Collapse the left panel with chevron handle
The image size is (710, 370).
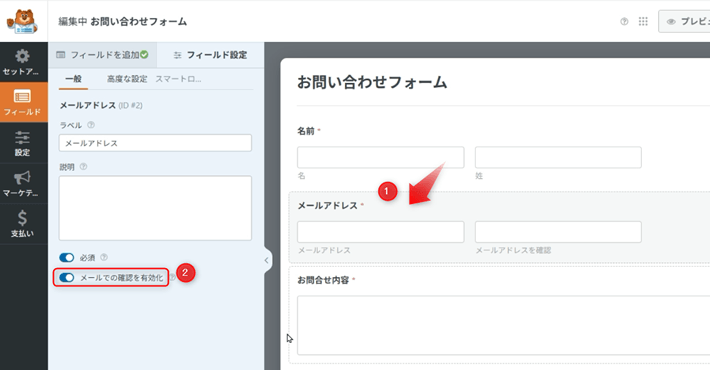click(266, 260)
